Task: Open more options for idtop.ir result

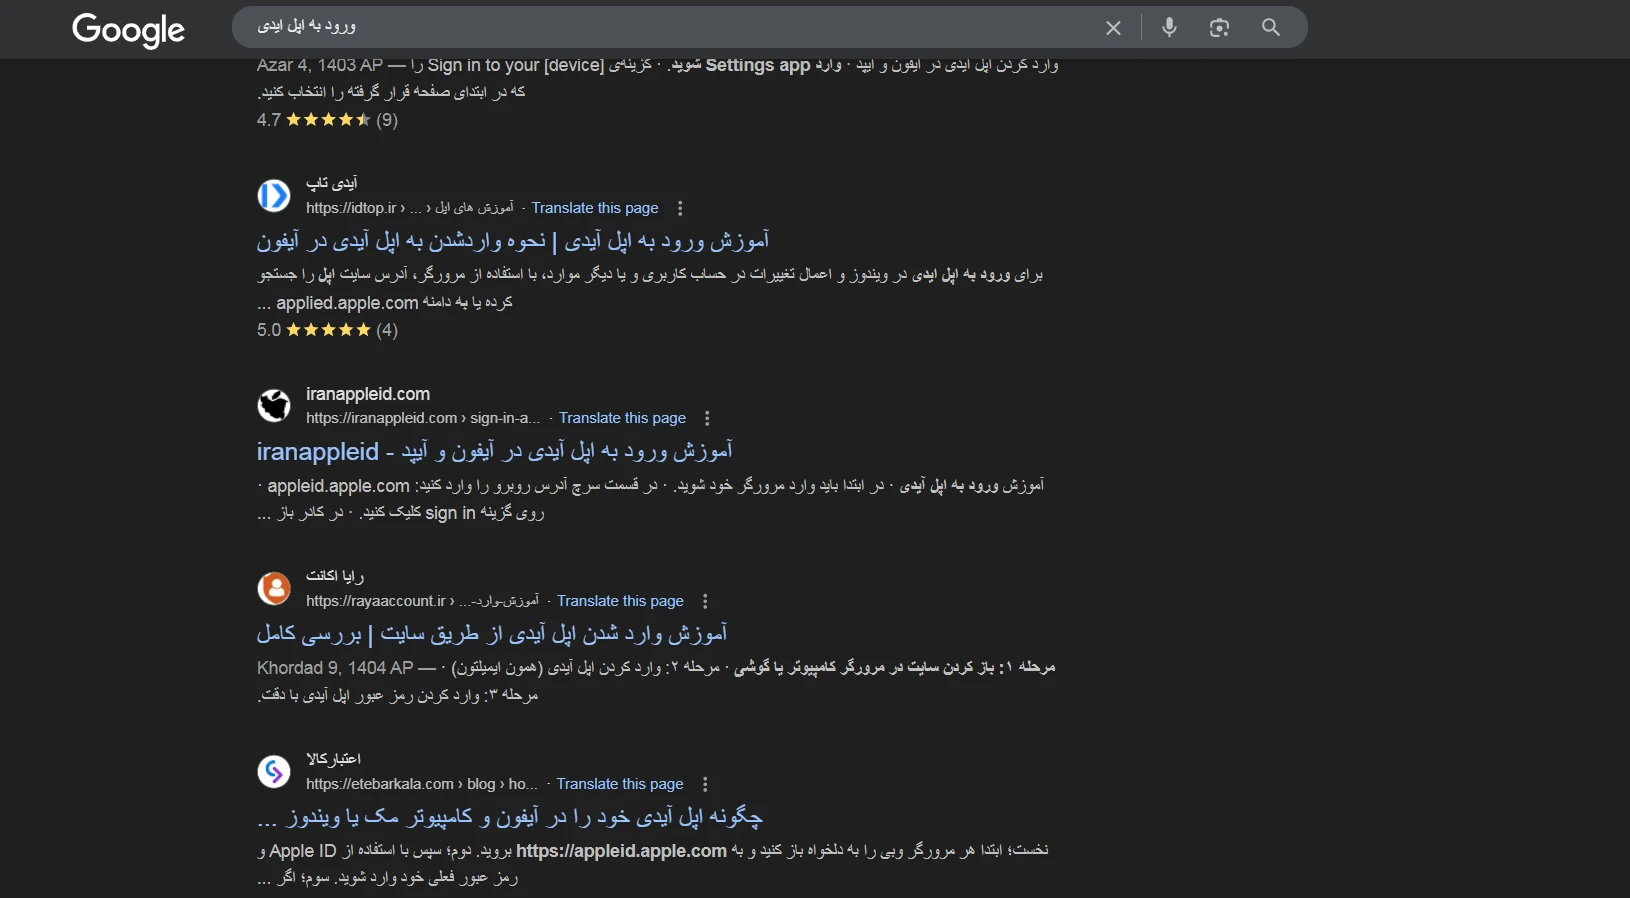Action: pos(680,208)
